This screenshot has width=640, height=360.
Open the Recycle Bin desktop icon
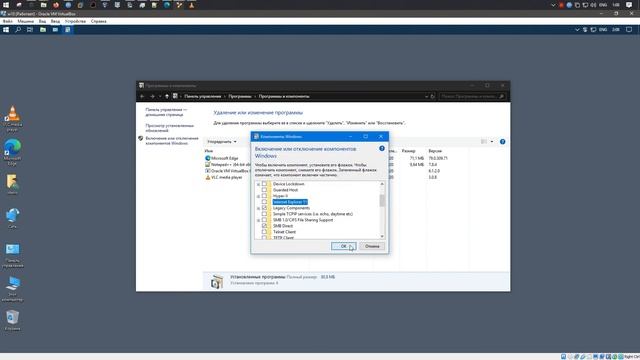pyautogui.click(x=13, y=320)
